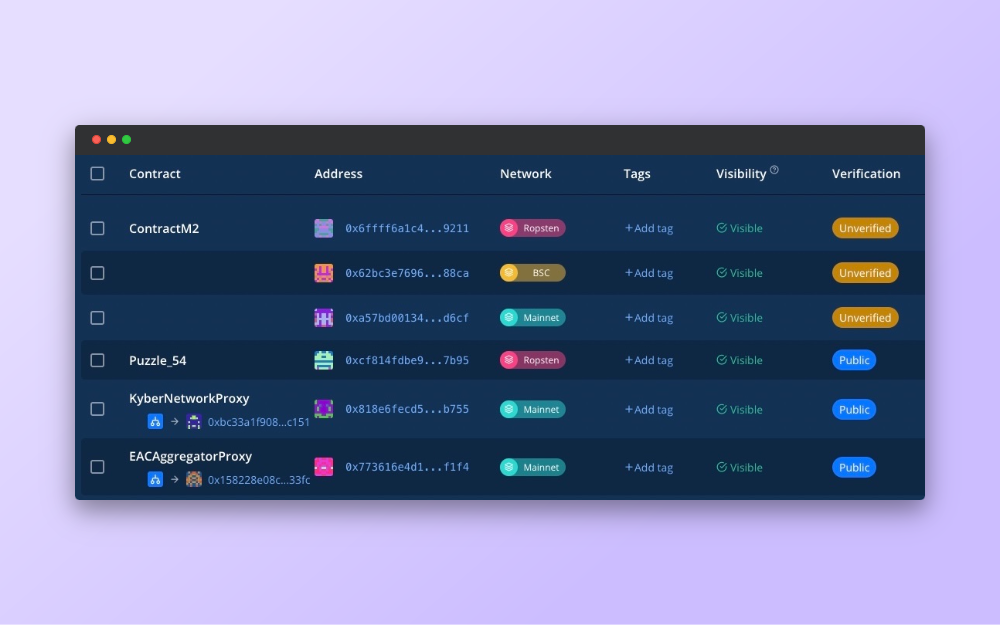
Task: Click the identicon beside 0x158228e08c...33fc
Action: coord(194,479)
